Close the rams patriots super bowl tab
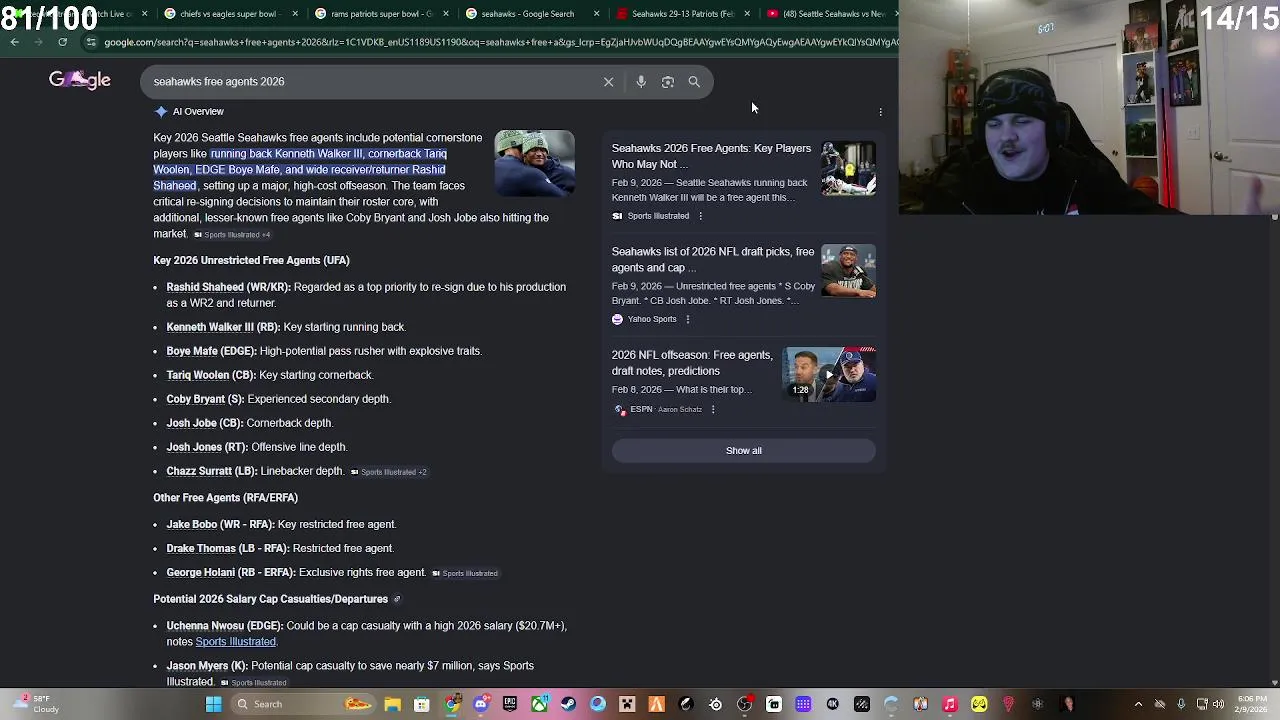The image size is (1280, 720). (446, 14)
